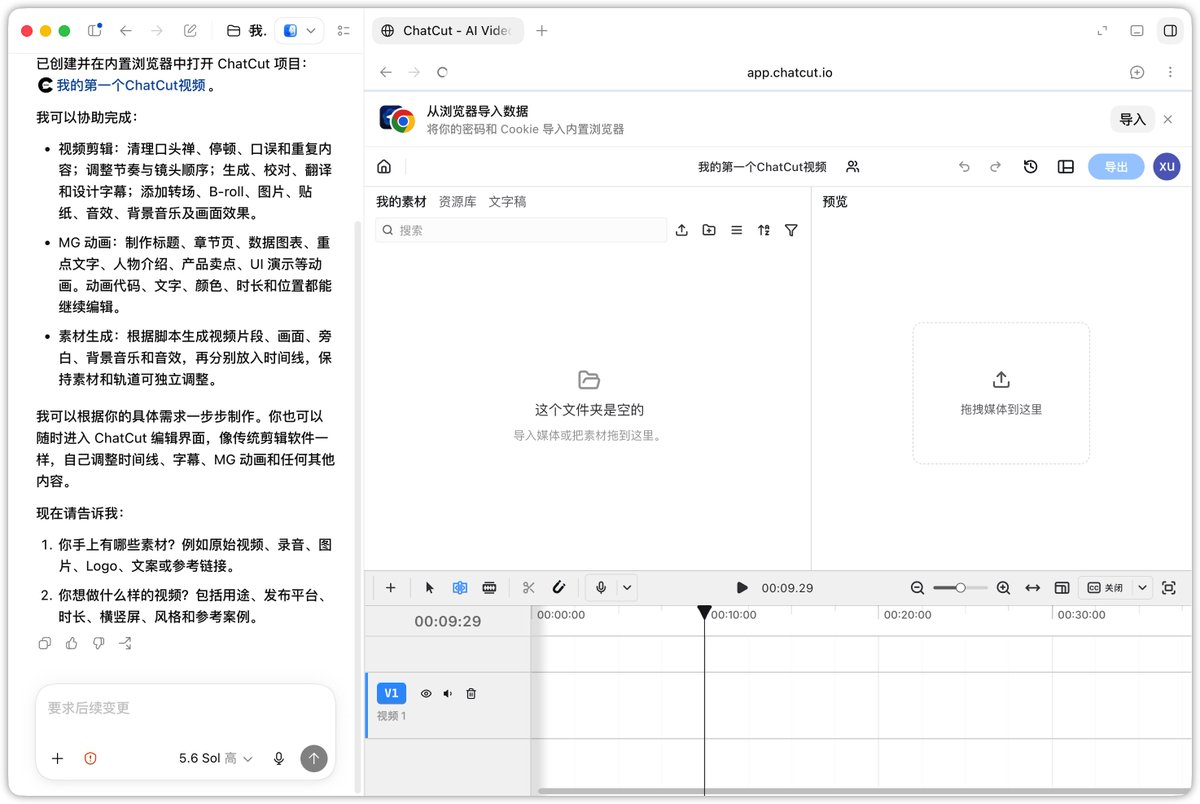Screen dimensions: 1200x804
Task: Click circled plus icon next to address bar
Action: pos(1137,73)
